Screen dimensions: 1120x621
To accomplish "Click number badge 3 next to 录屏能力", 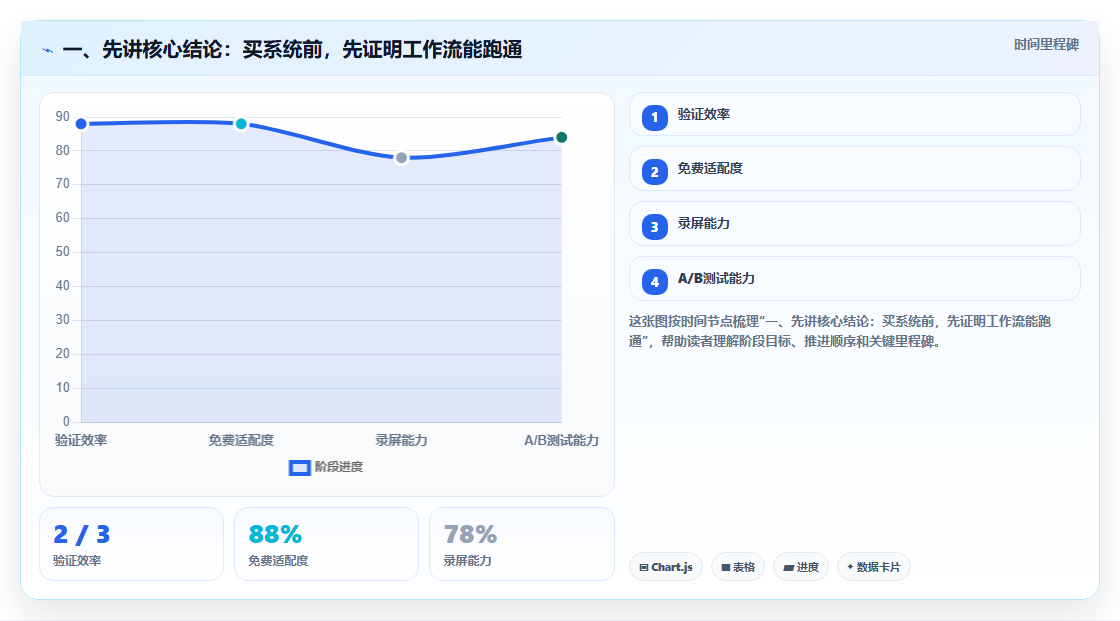I will [654, 227].
